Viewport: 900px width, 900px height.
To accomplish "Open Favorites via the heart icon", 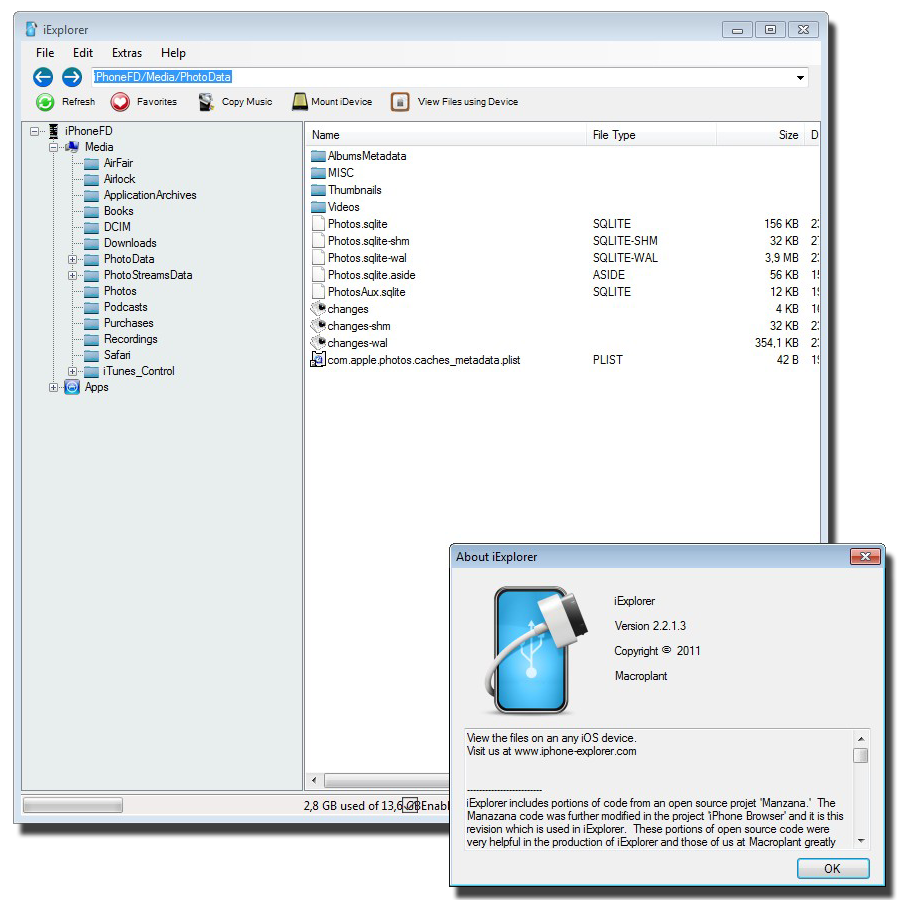I will tap(120, 102).
